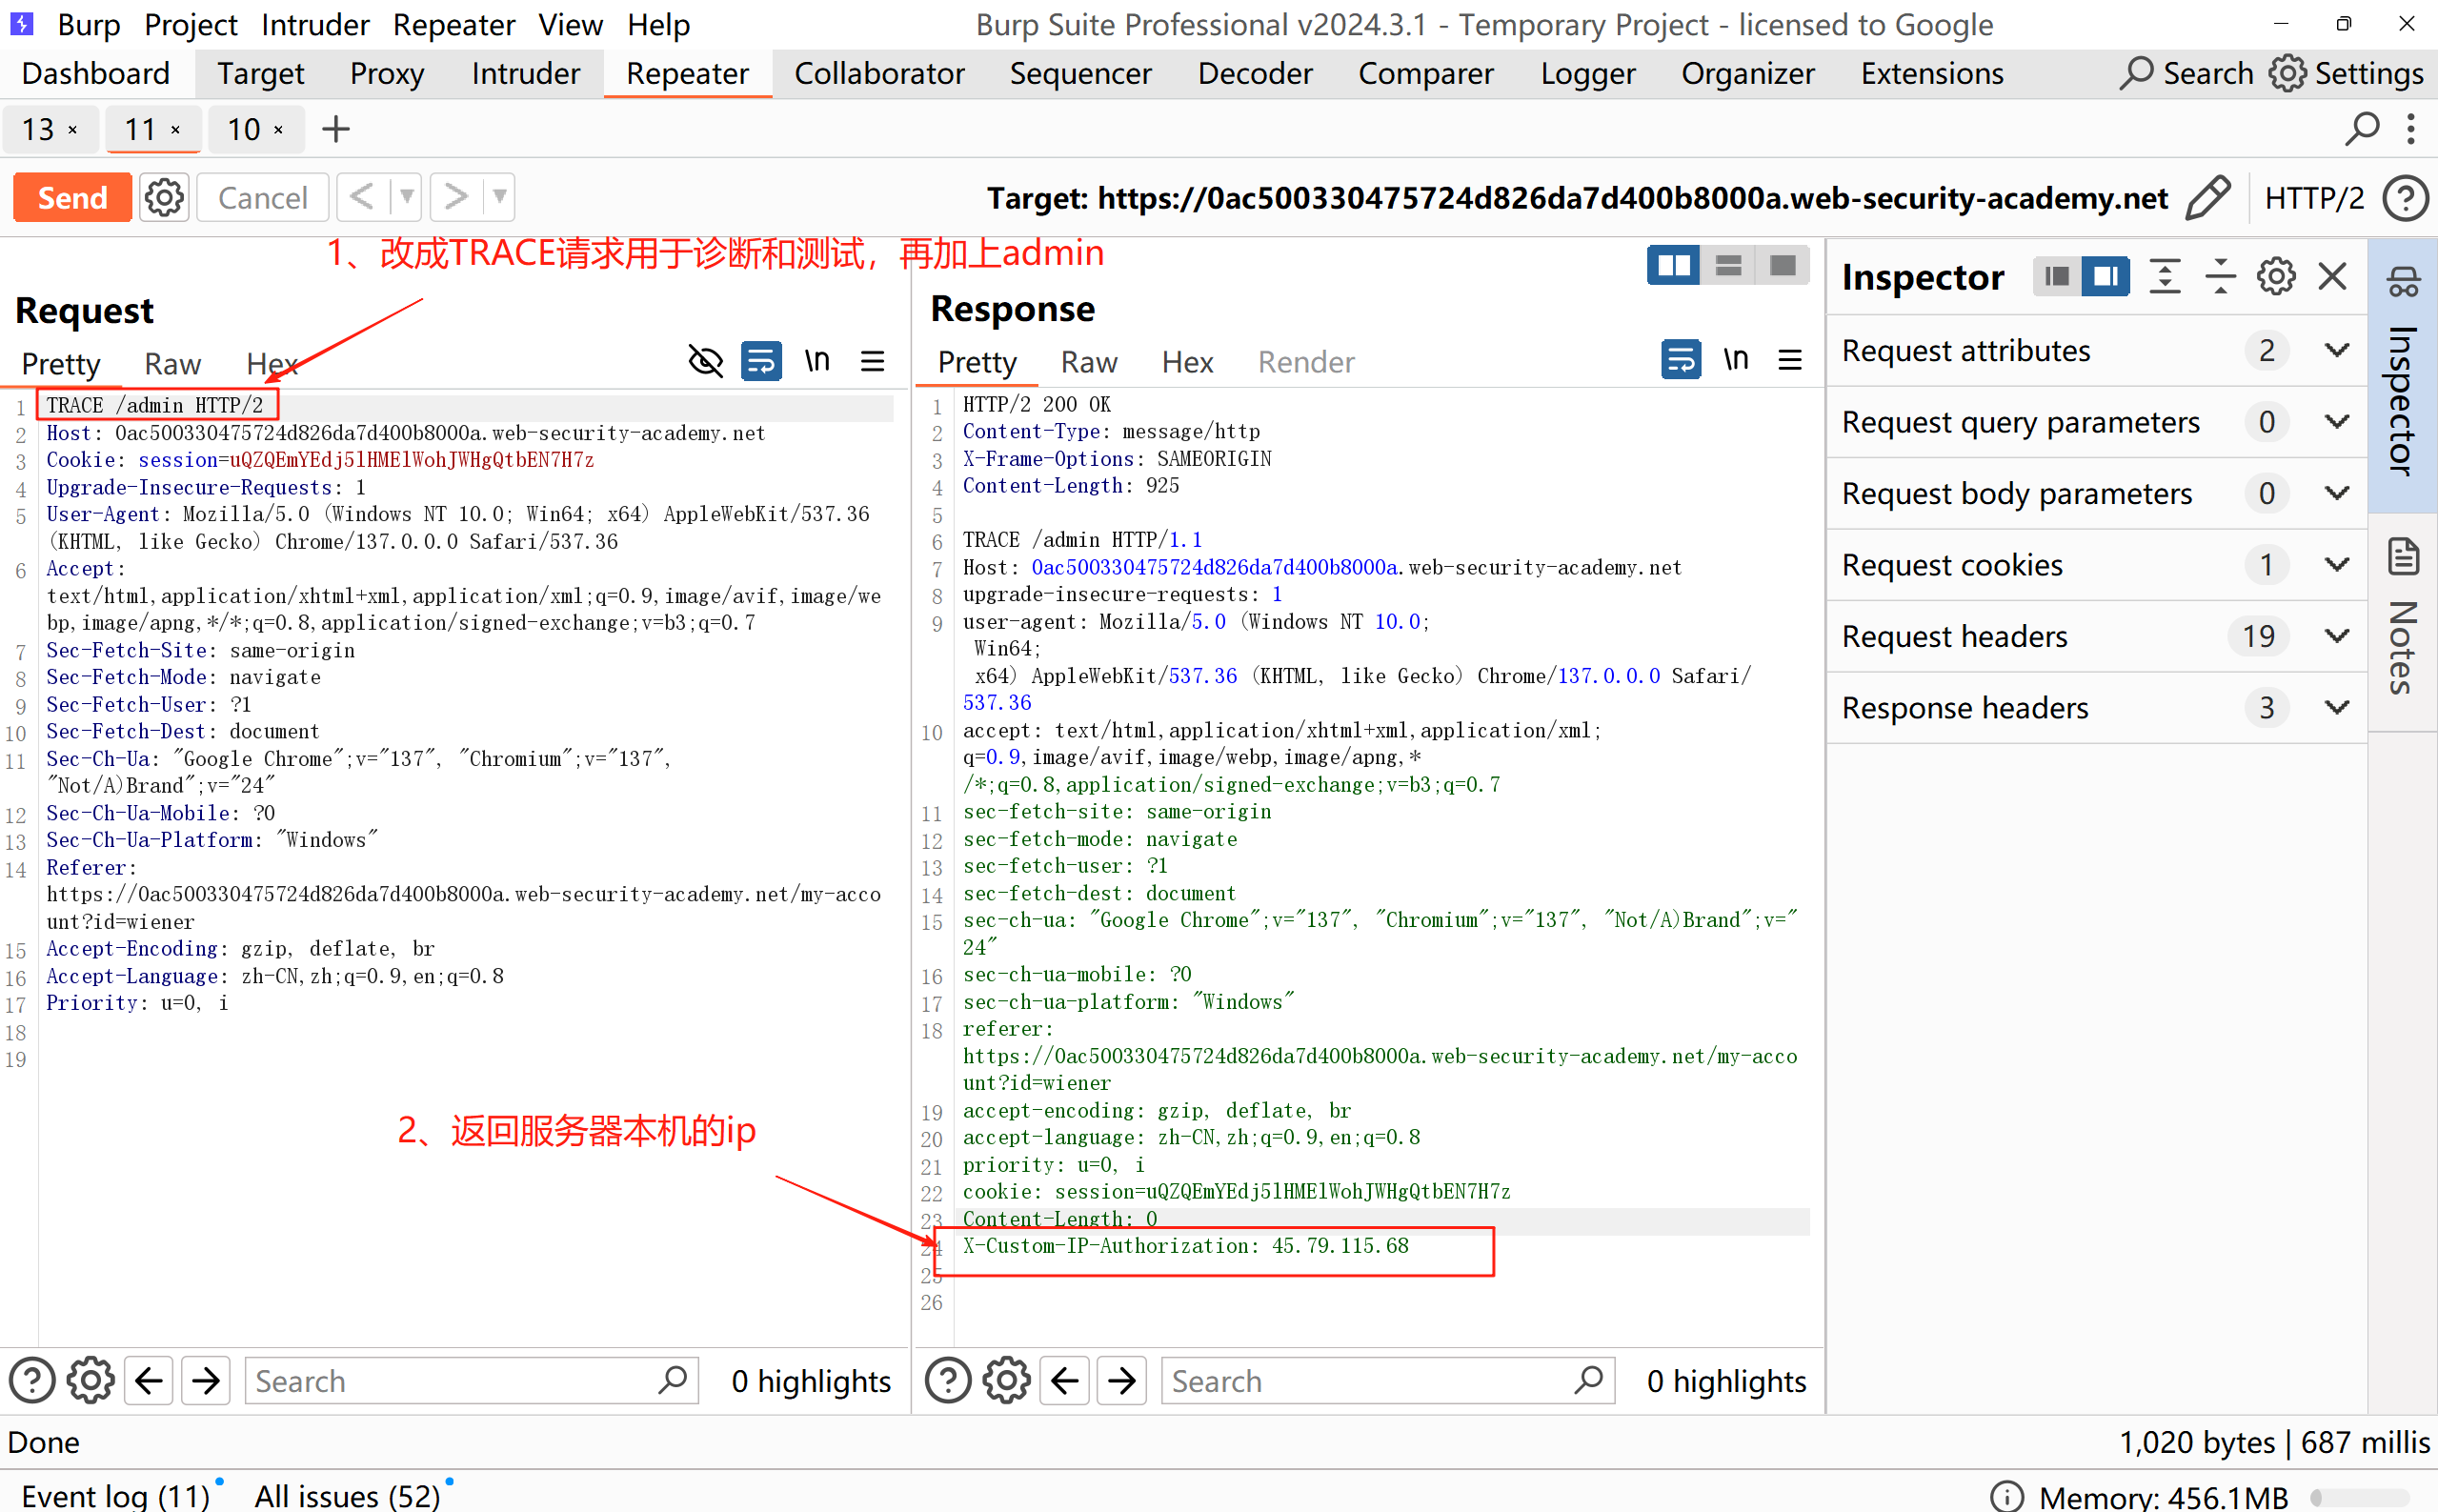Toggle line wrap icon in Request panel
This screenshot has height=1512, width=2438.
(x=761, y=361)
